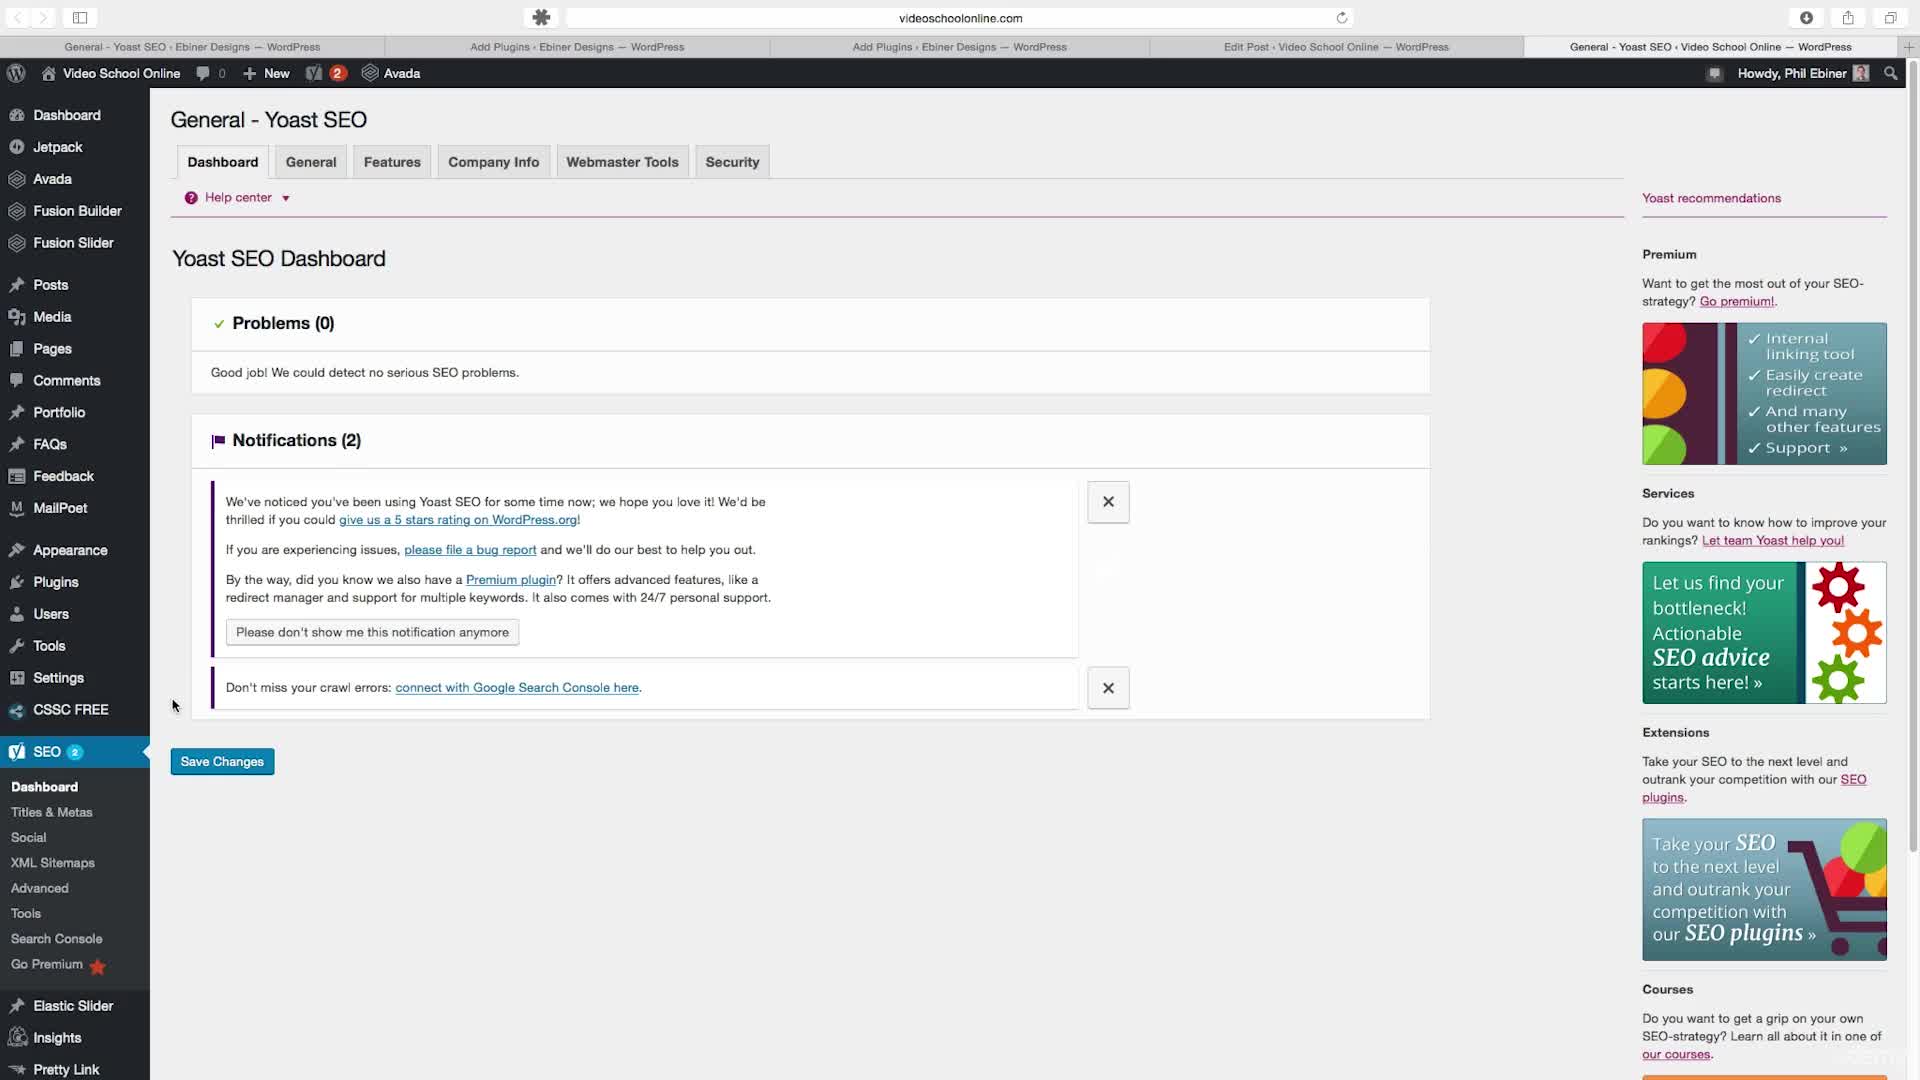Go back in browser history
Viewport: 1920px width, 1080px height.
[x=17, y=17]
